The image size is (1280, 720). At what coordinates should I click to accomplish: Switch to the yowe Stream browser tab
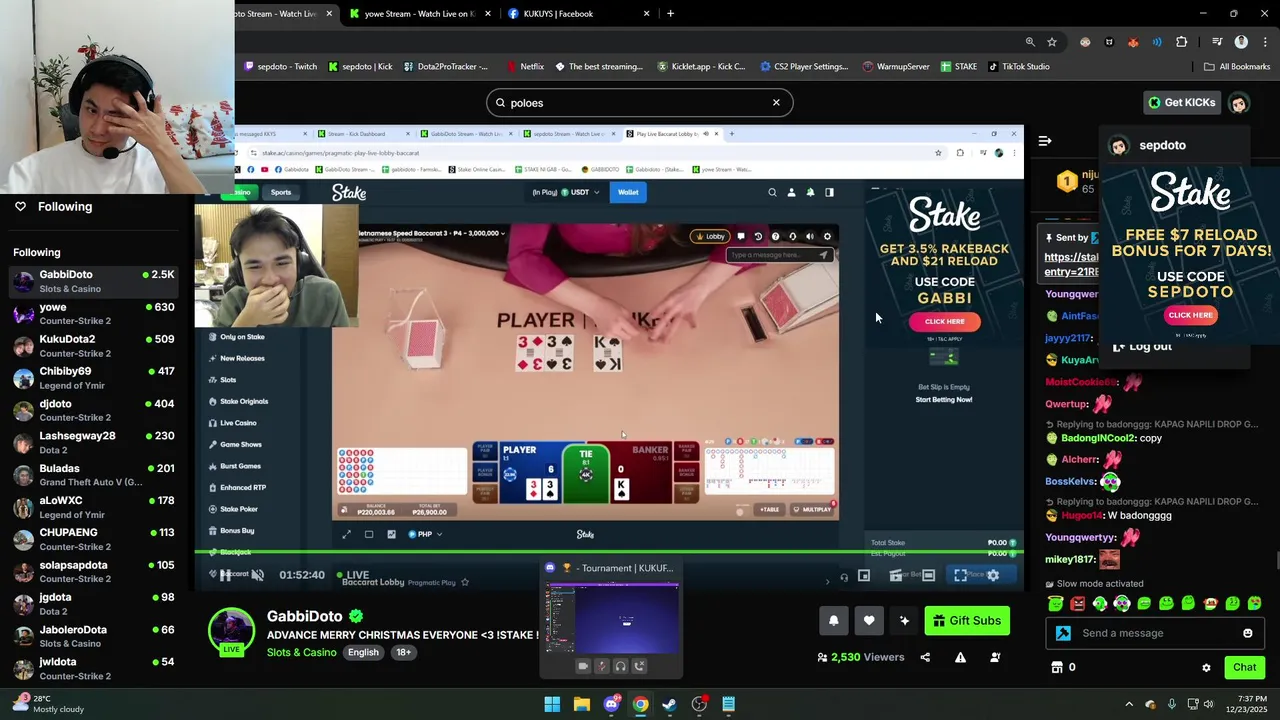click(x=418, y=14)
